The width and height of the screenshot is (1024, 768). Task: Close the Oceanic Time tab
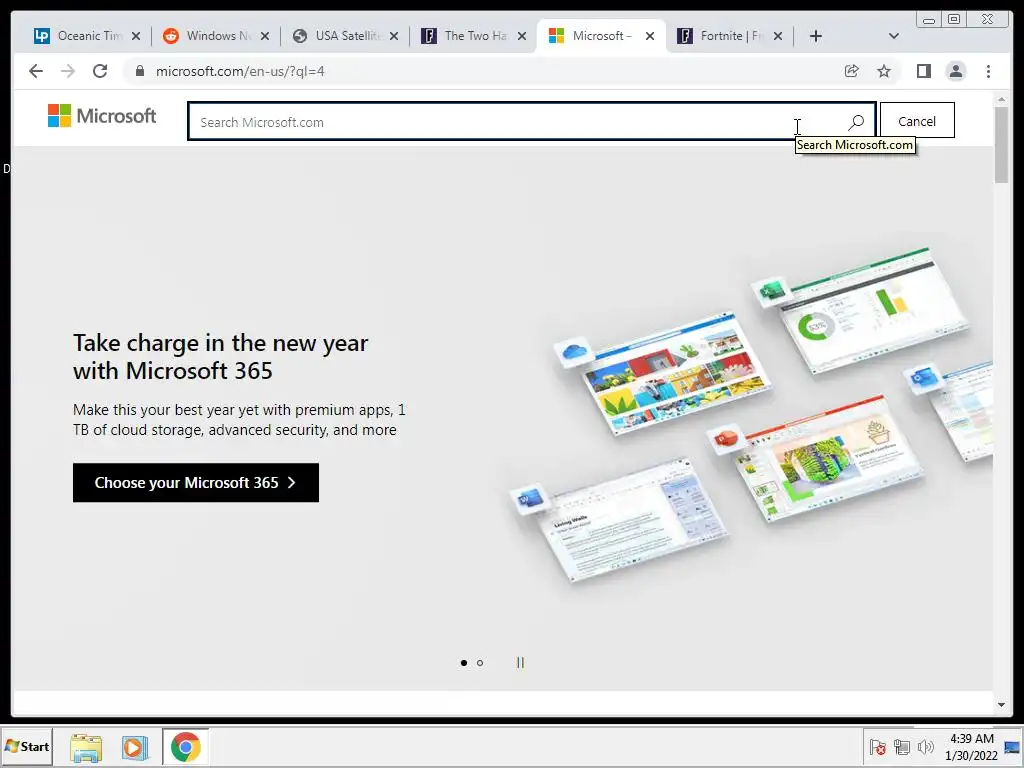coord(136,36)
